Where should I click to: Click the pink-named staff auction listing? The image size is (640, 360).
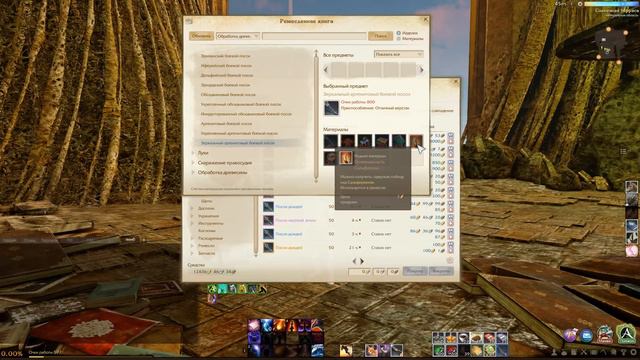(296, 220)
